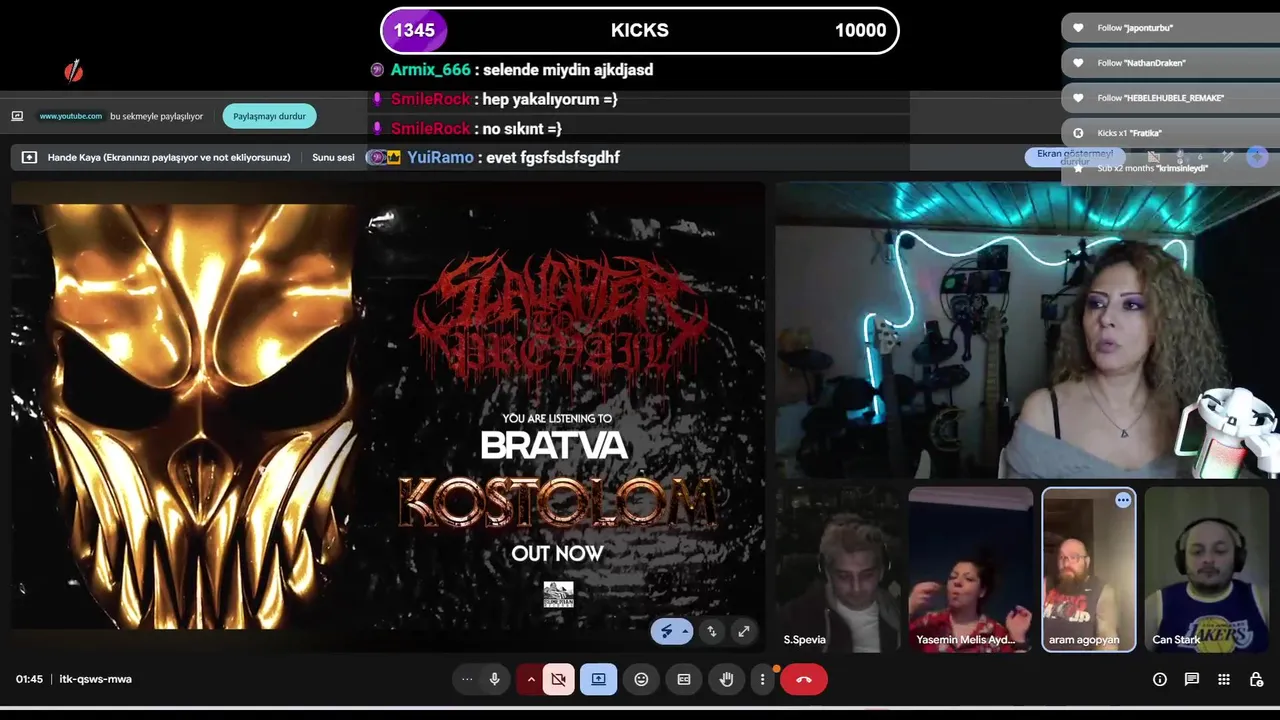Open more options vertical dots menu

coord(762,679)
